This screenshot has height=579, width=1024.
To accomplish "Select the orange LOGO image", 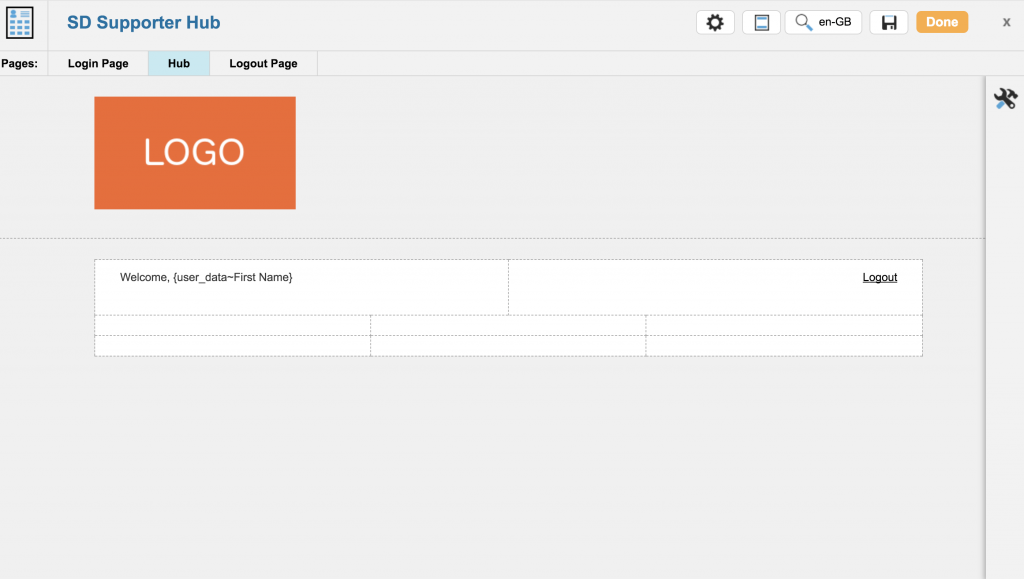I will pos(195,153).
